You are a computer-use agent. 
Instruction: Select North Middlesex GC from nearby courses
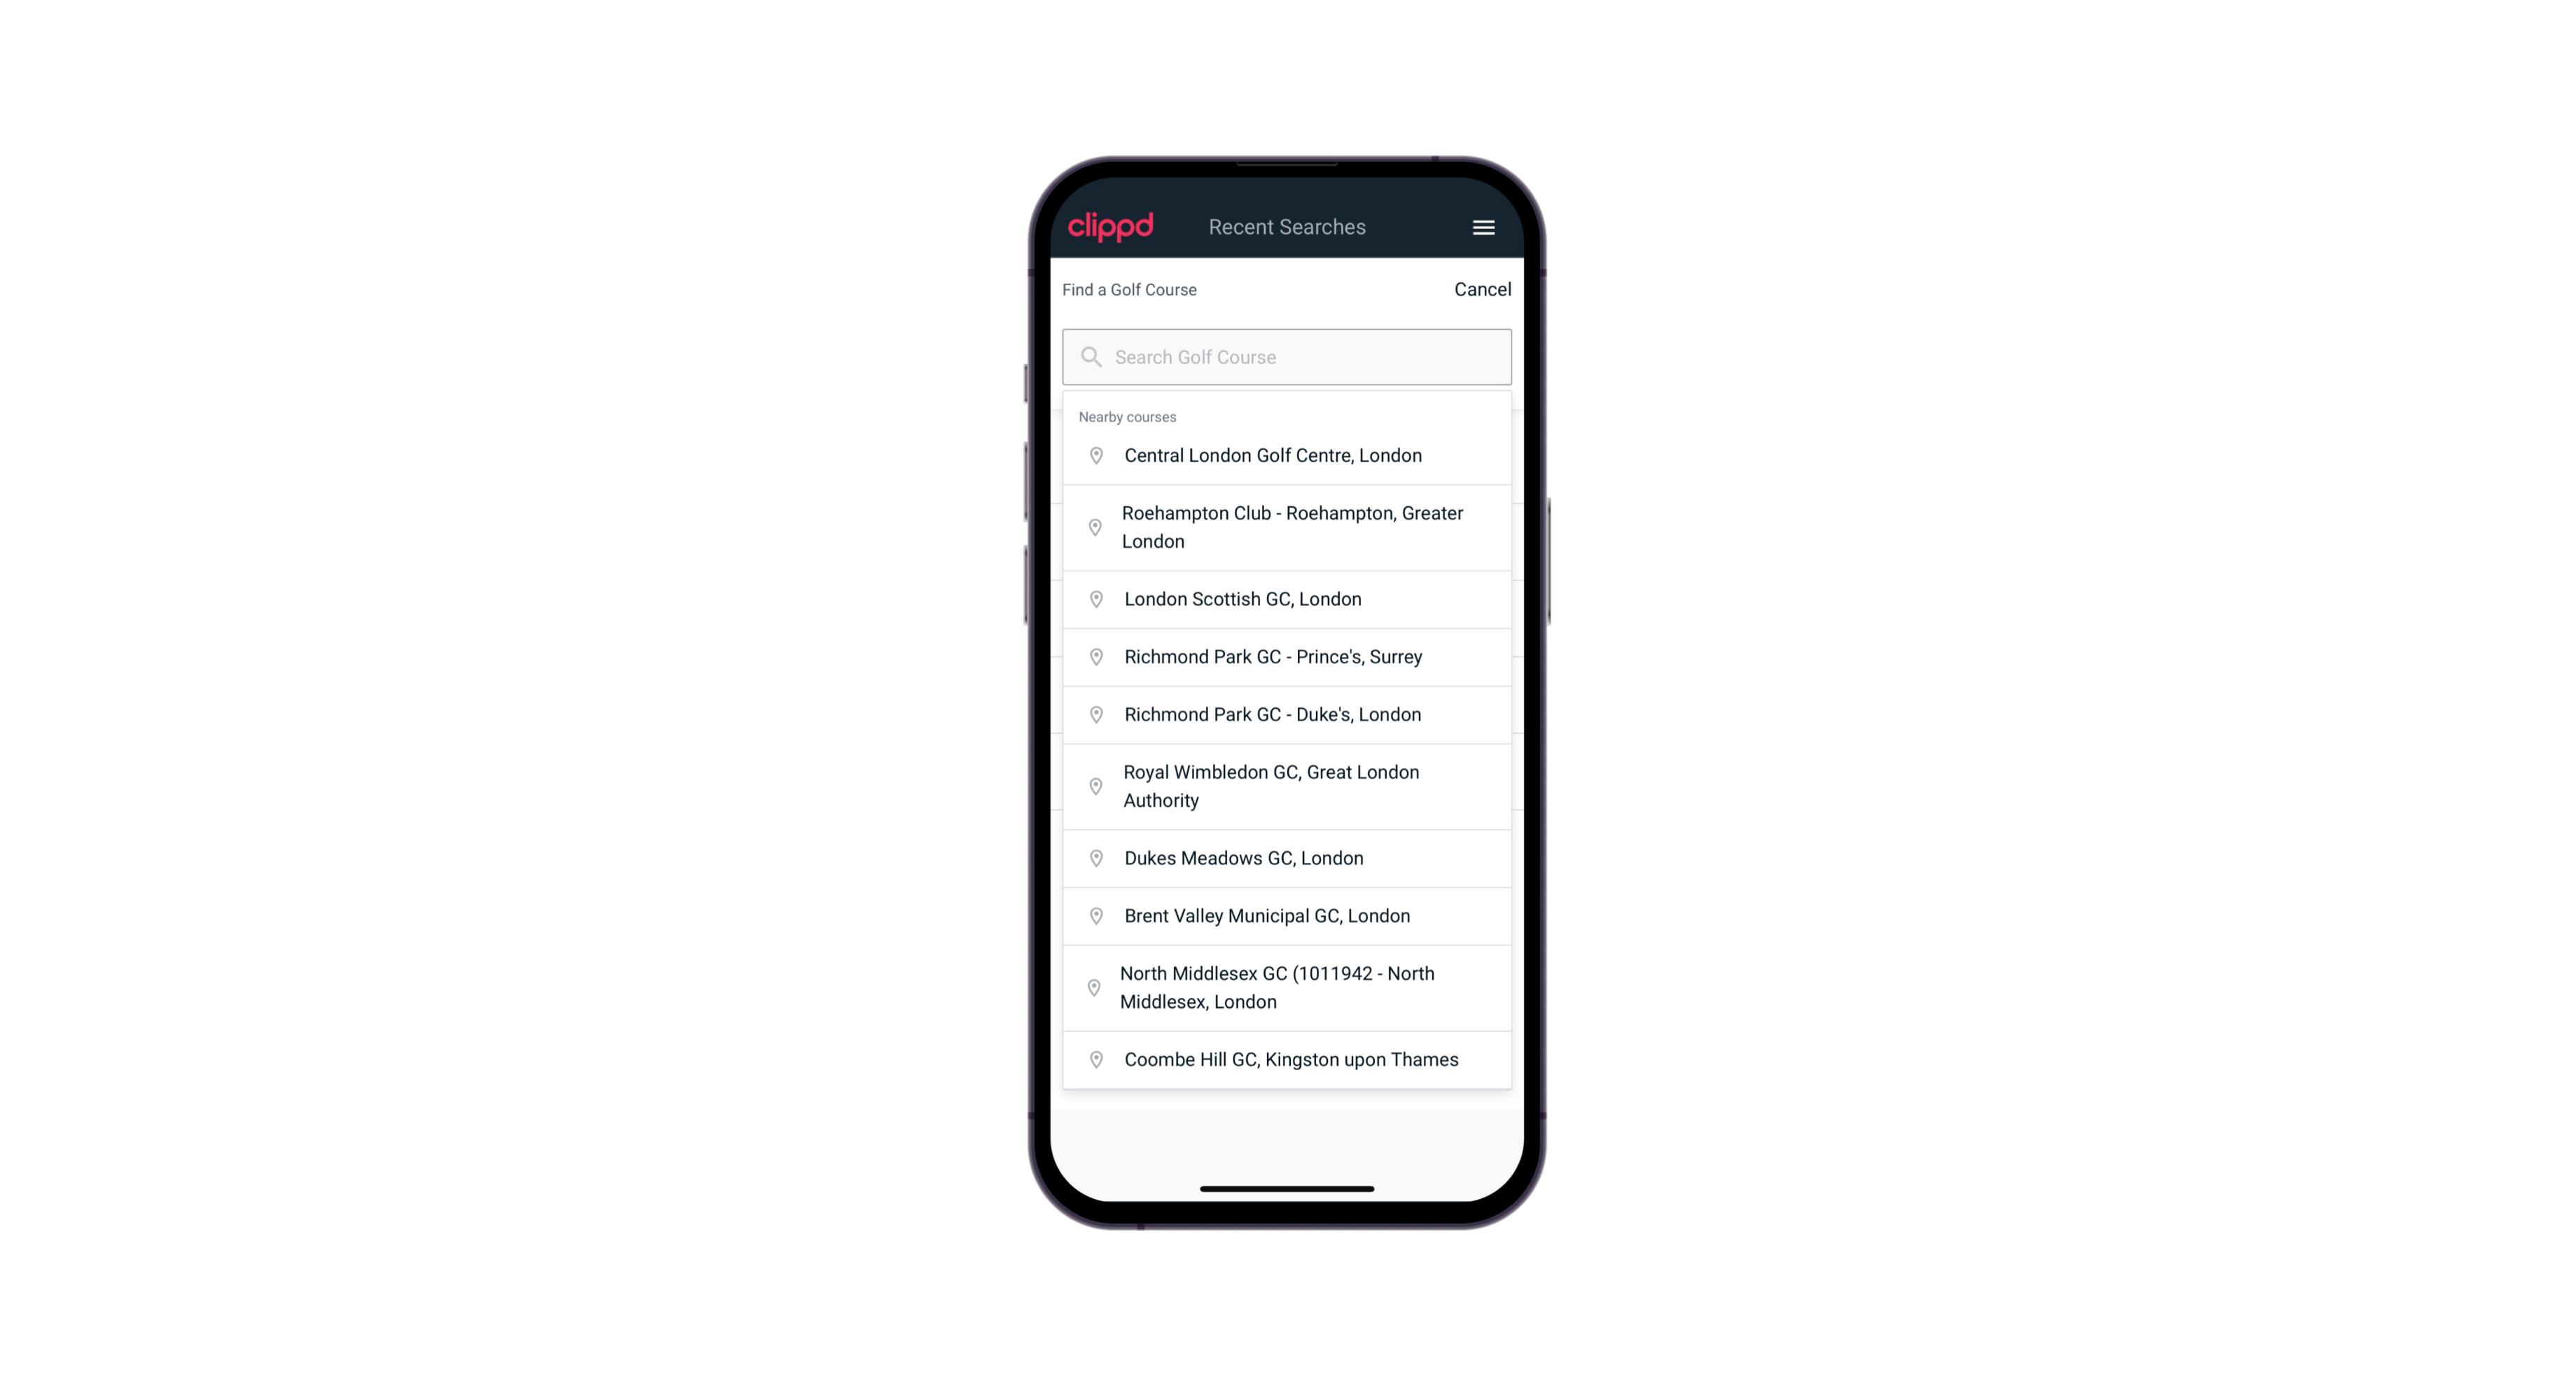pos(1287,987)
